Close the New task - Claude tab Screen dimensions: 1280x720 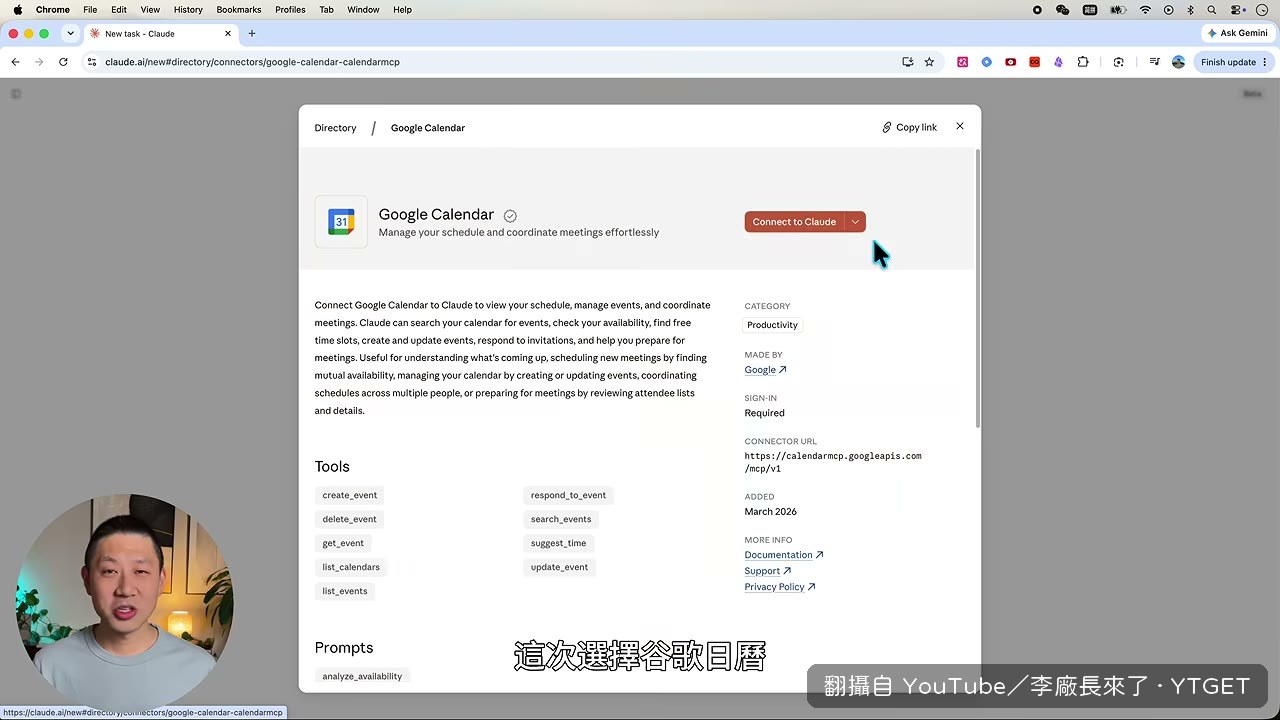click(228, 33)
